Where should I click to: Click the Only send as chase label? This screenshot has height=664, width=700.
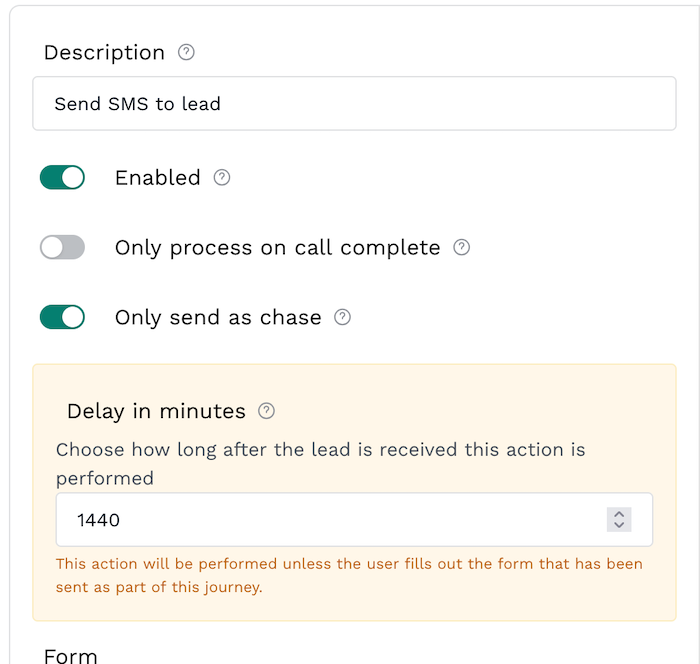[218, 318]
